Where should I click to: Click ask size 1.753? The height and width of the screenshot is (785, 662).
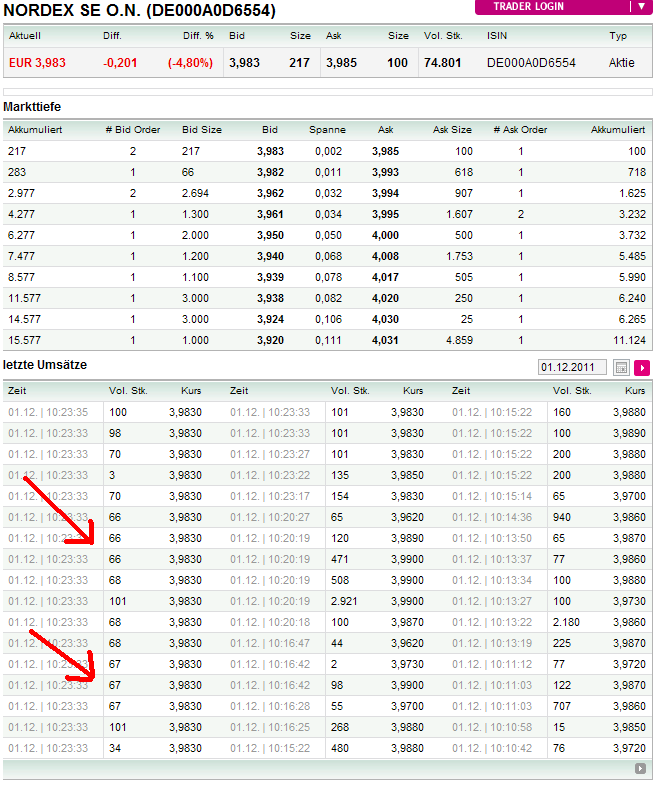click(459, 256)
